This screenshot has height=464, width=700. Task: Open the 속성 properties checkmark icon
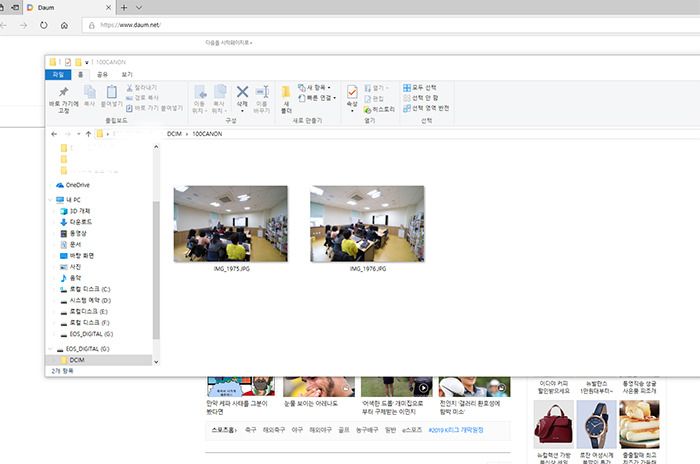[x=352, y=92]
